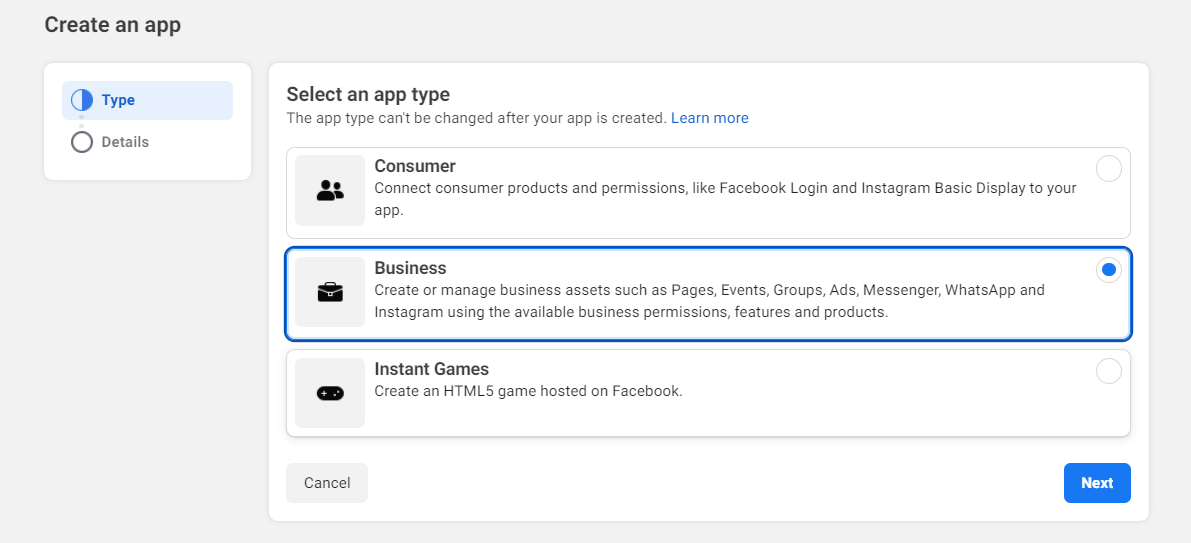The image size is (1191, 543).
Task: Click the Business briefcase icon
Action: pyautogui.click(x=330, y=292)
